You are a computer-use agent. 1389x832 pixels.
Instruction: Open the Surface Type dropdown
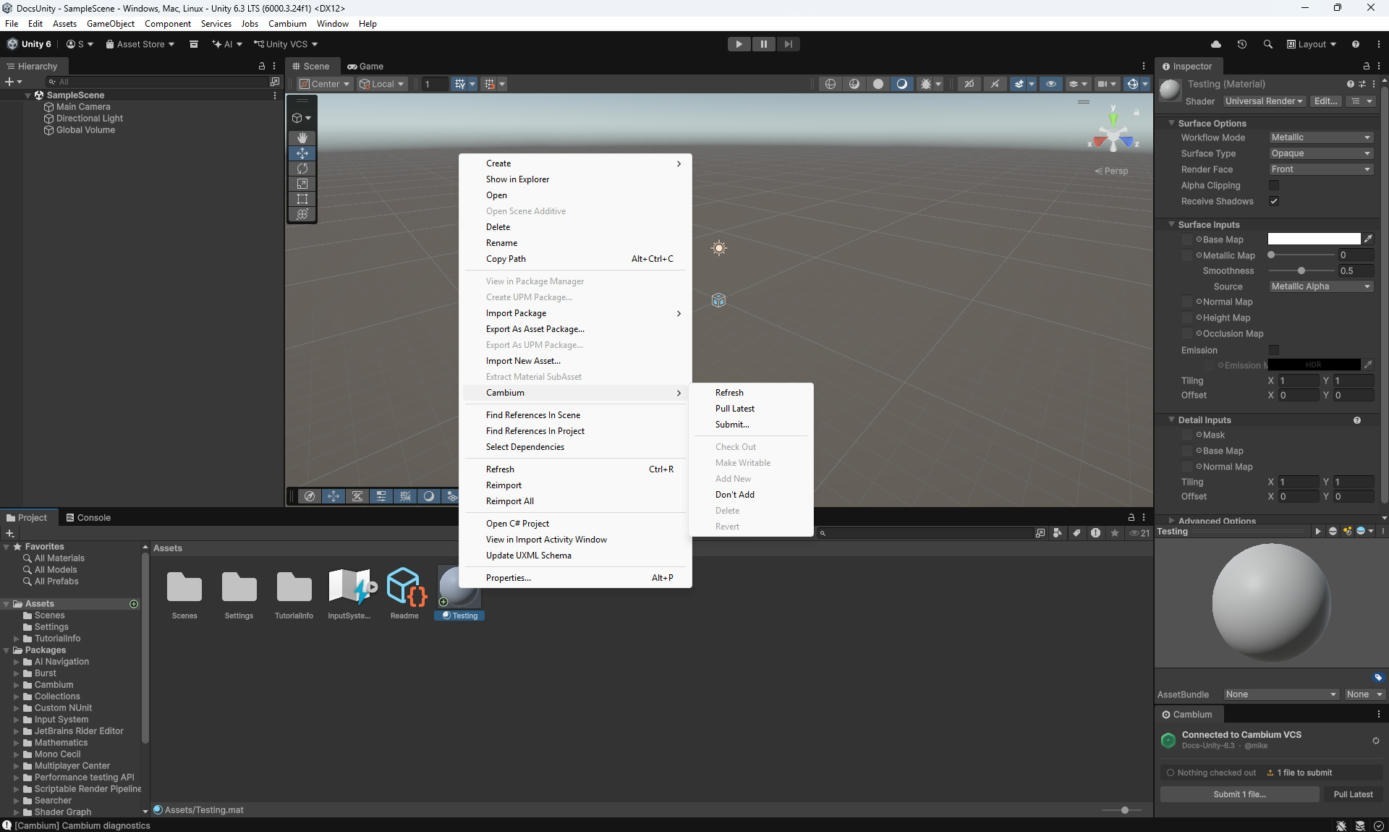1321,153
